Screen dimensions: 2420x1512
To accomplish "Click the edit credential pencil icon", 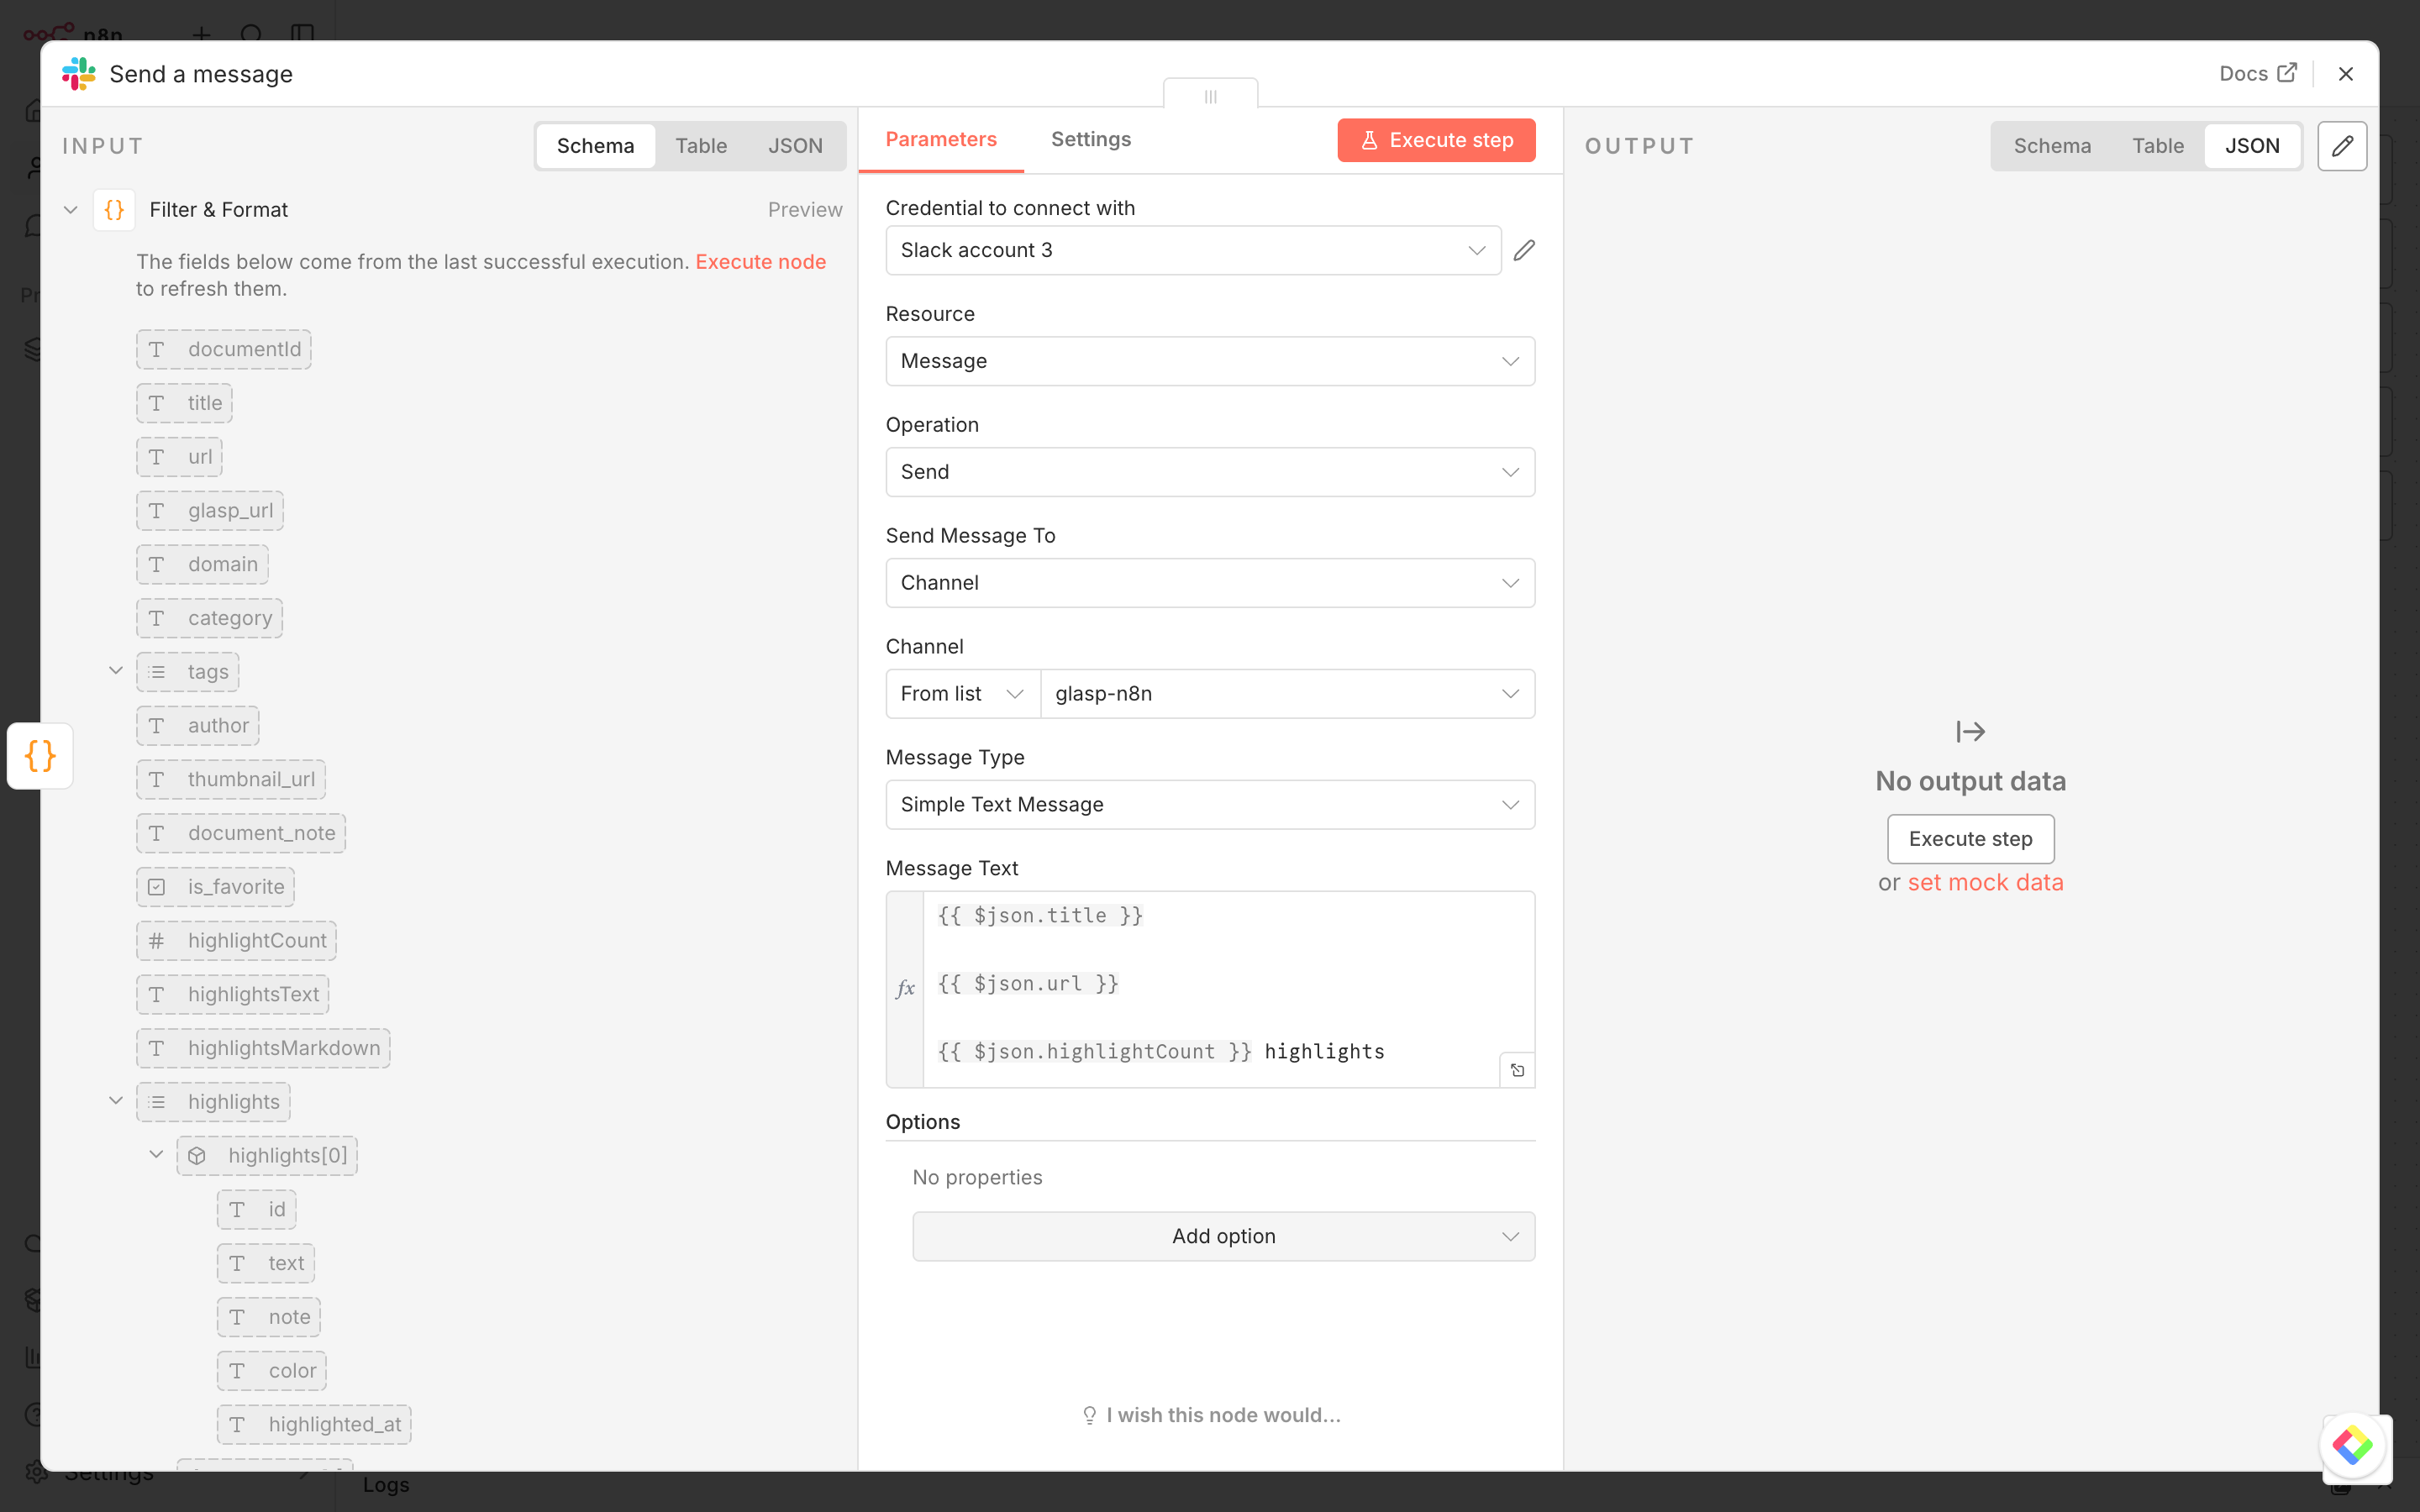I will click(1523, 250).
